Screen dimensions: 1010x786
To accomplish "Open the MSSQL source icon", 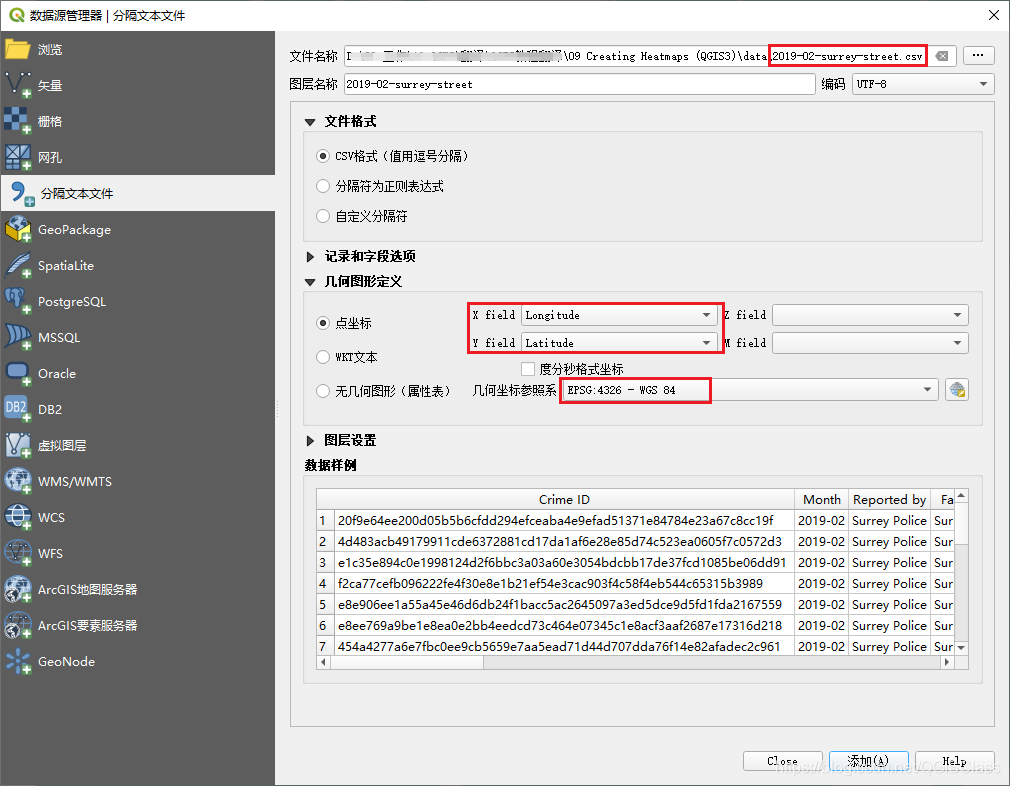I will click(x=17, y=338).
